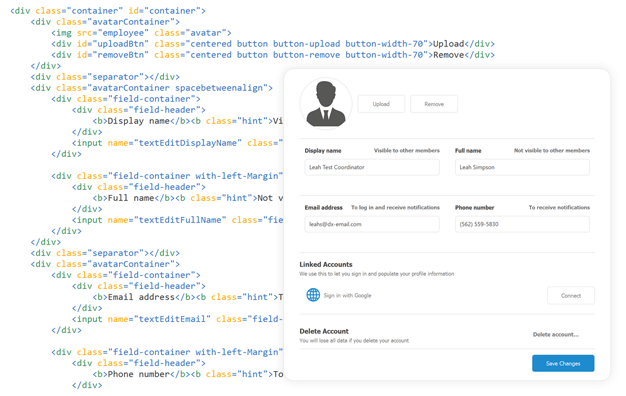The image size is (626, 396).
Task: Click the Remove avatar button
Action: coord(434,104)
